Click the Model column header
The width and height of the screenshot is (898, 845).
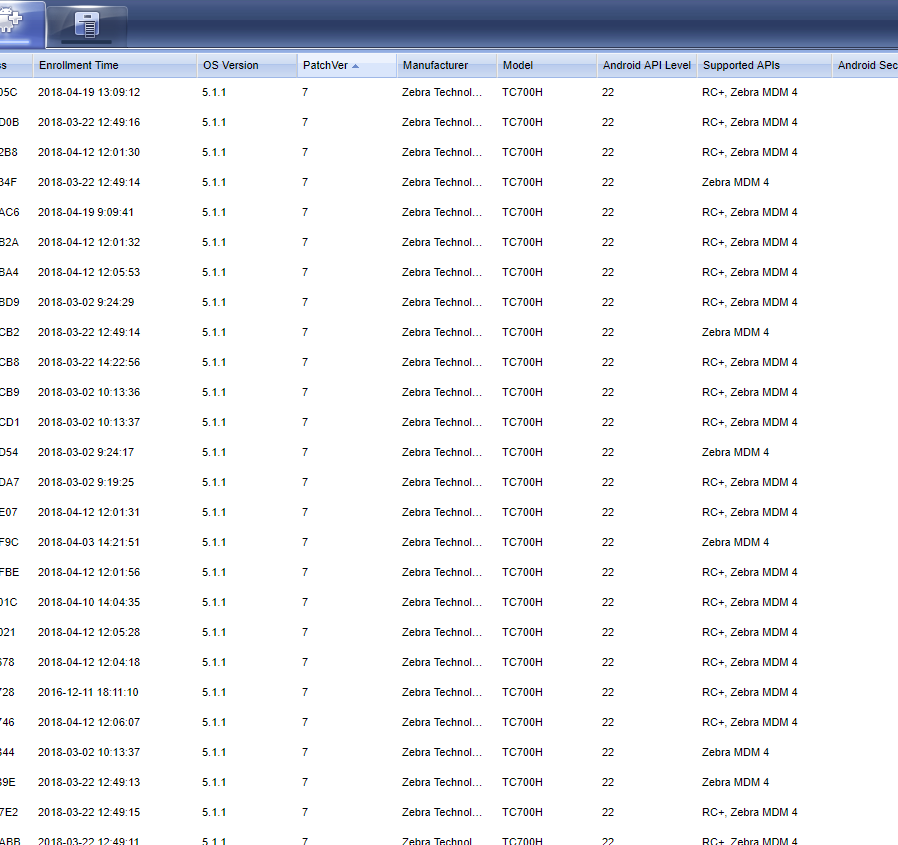(x=518, y=65)
